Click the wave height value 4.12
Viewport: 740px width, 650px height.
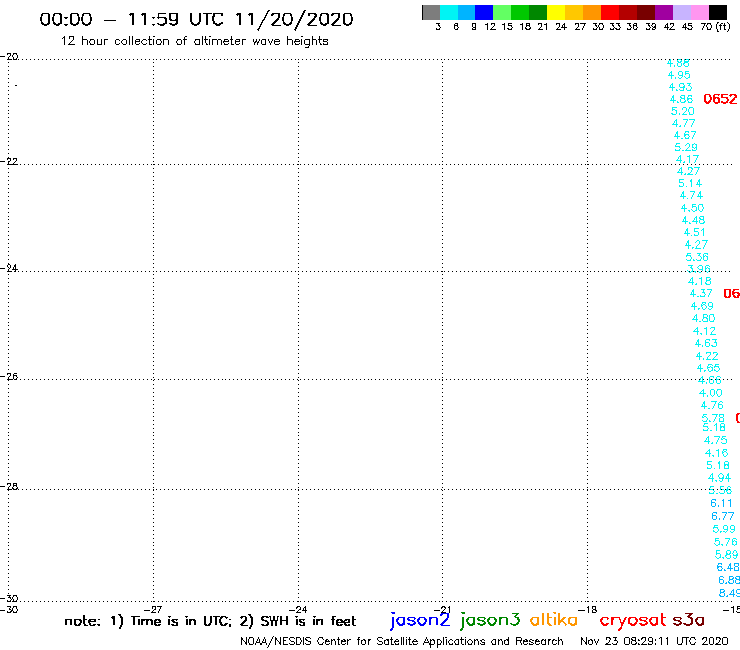[x=705, y=331]
